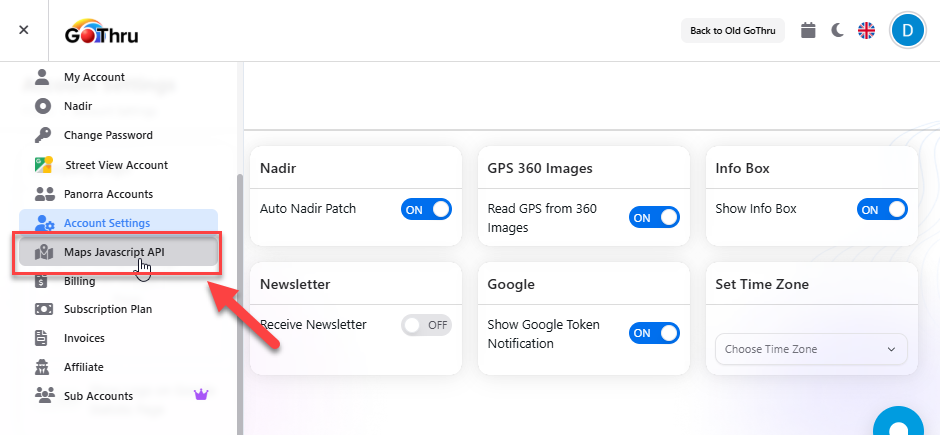
Task: Toggle Show Google Token Notification off
Action: (x=654, y=333)
